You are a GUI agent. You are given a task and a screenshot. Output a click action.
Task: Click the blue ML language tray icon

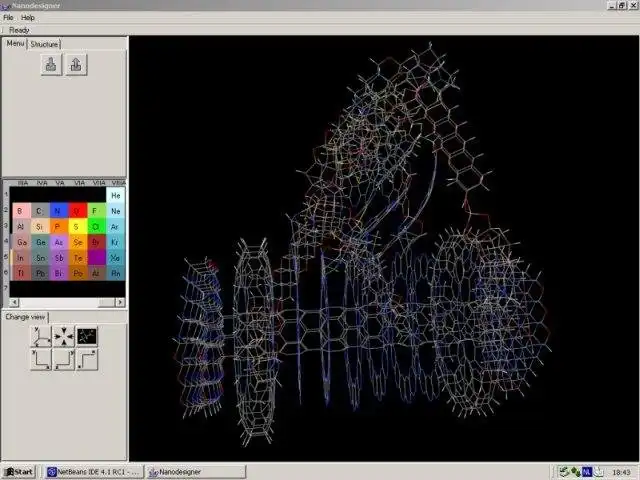pyautogui.click(x=587, y=472)
